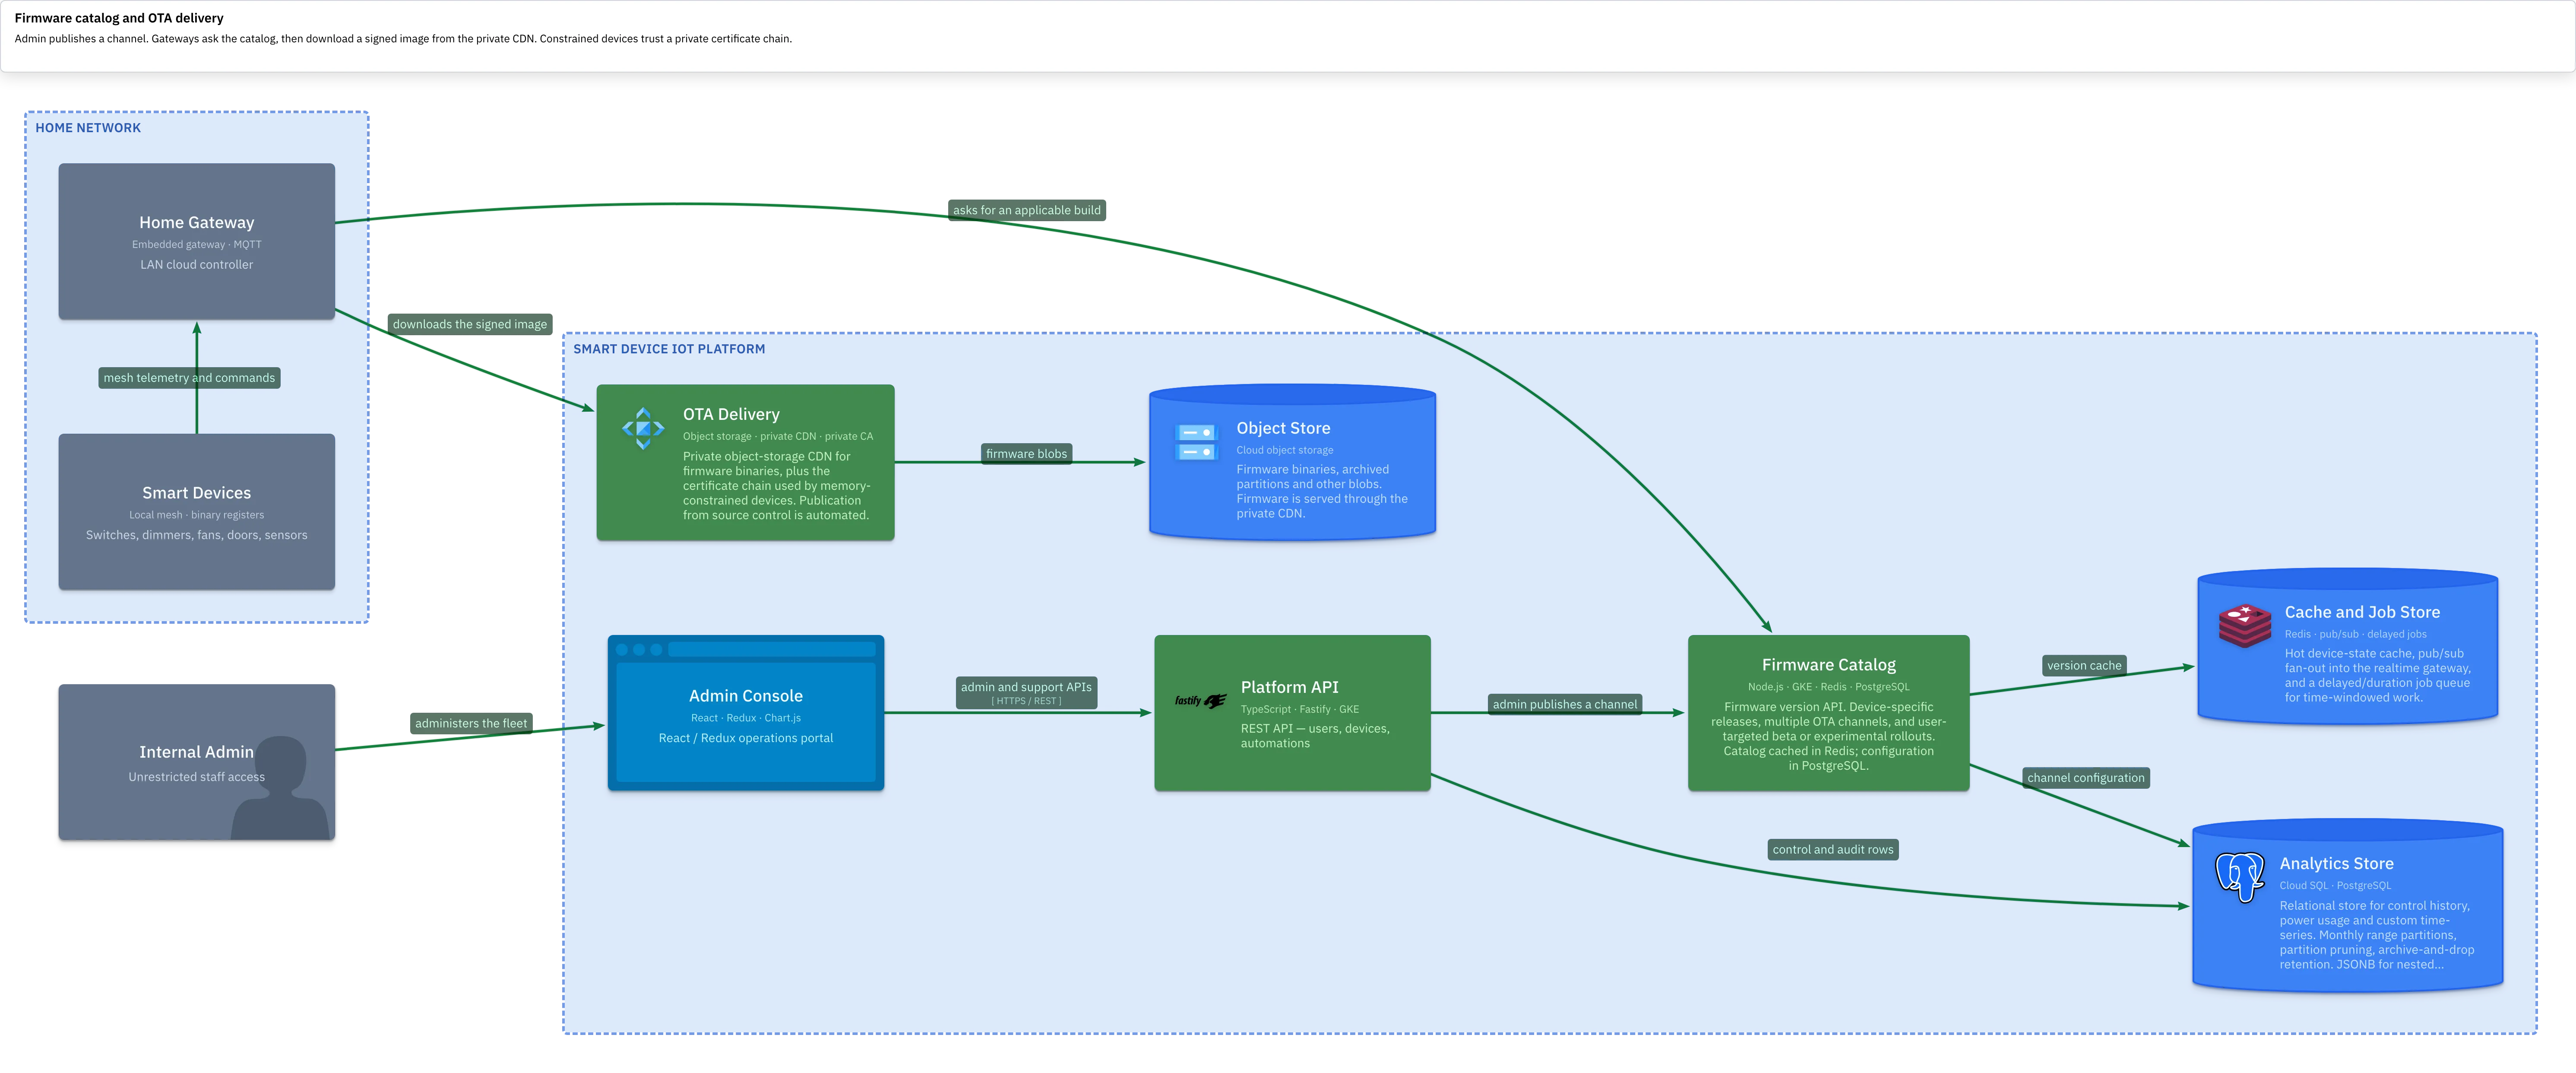This screenshot has height=1073, width=2576.
Task: Click the Internal Admin title
Action: [196, 752]
